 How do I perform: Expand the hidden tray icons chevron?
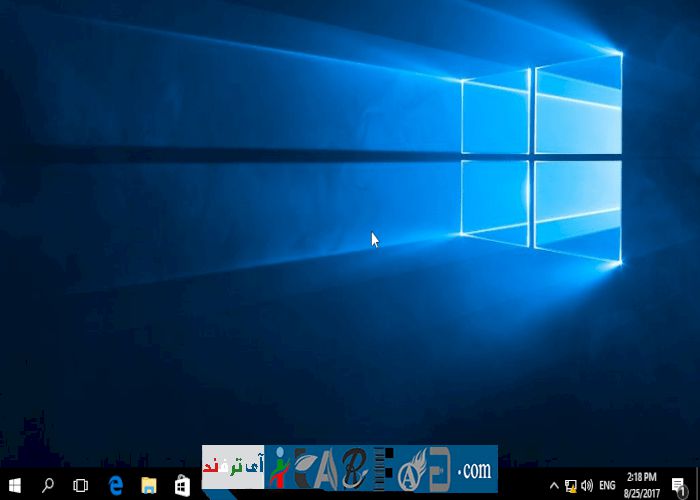554,485
